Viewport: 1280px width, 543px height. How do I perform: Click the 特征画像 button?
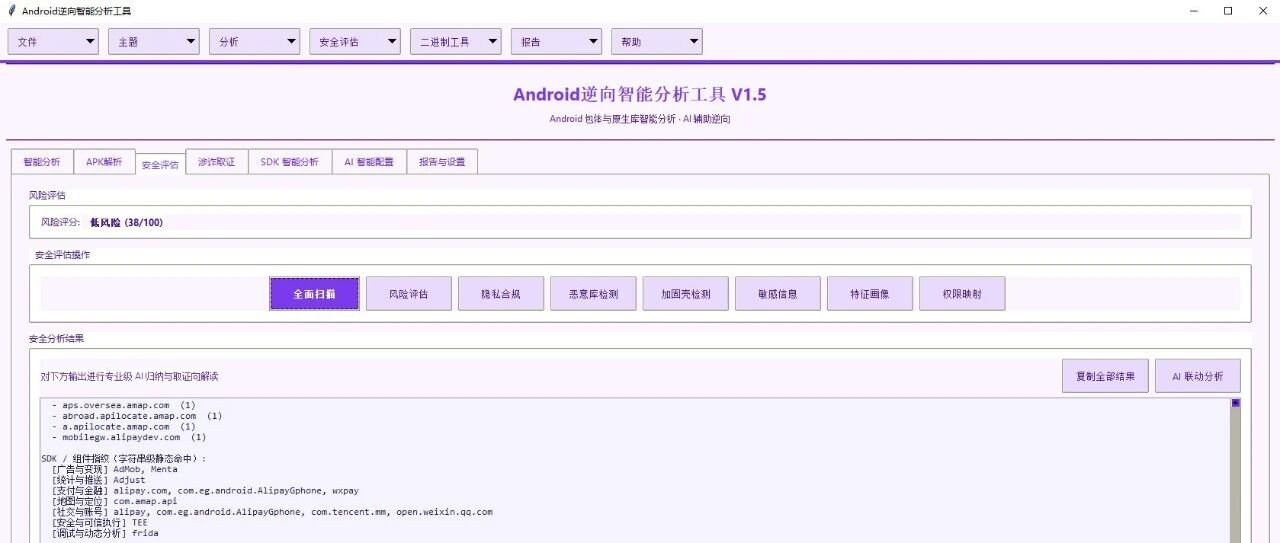(870, 294)
